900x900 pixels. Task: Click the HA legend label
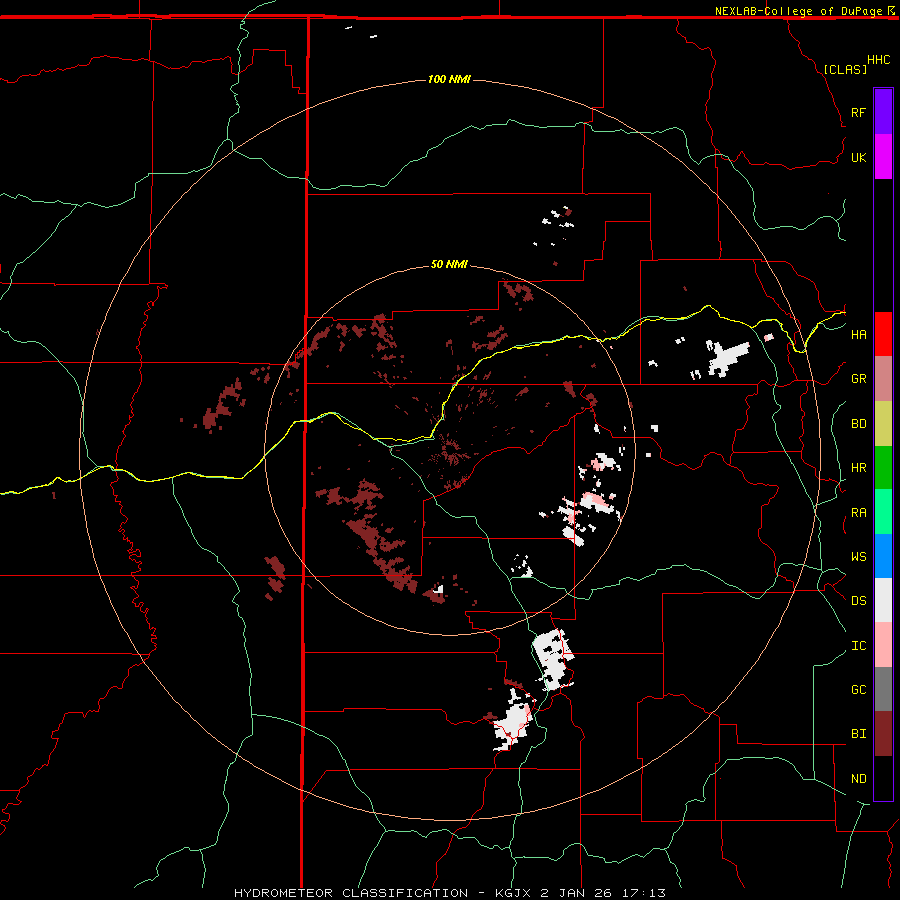(858, 335)
